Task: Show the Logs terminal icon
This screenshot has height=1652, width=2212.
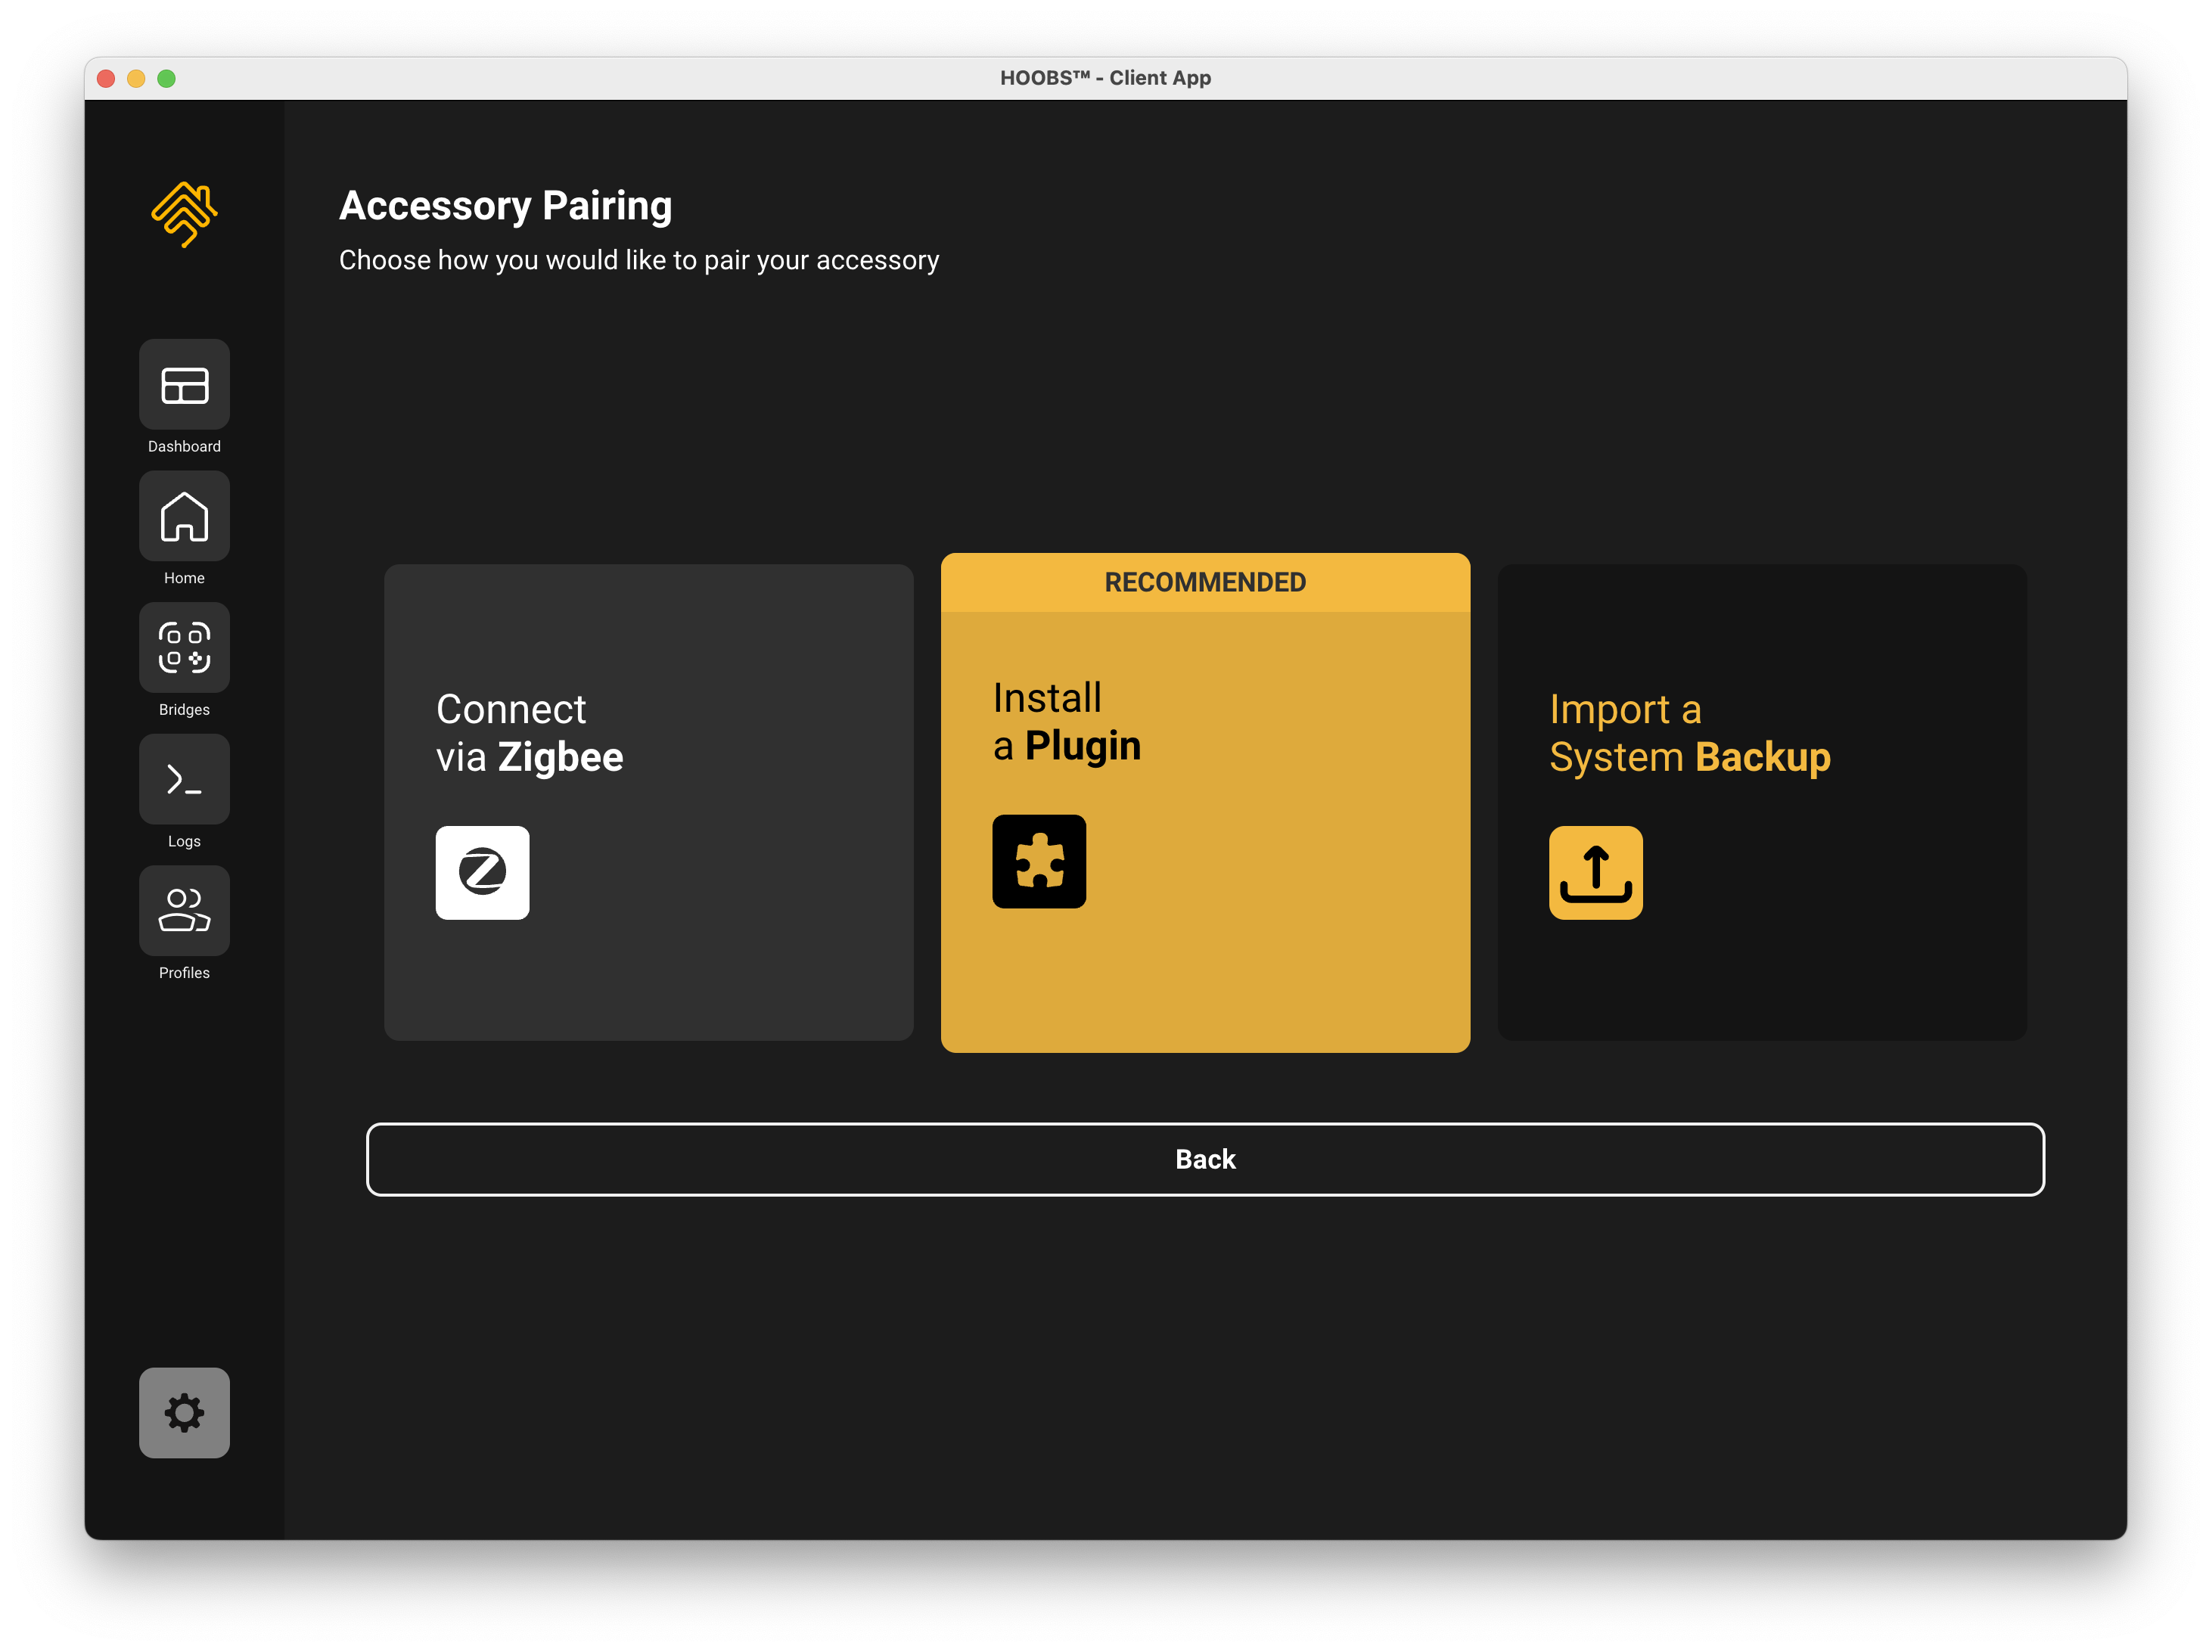Action: pyautogui.click(x=184, y=779)
